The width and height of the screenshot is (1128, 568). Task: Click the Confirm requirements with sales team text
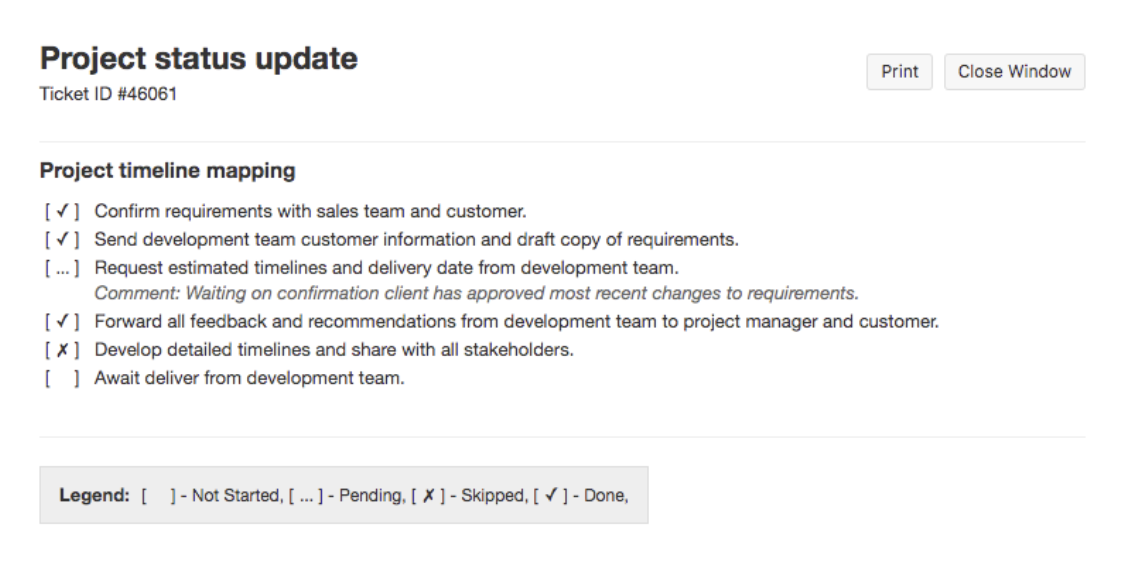(x=310, y=211)
